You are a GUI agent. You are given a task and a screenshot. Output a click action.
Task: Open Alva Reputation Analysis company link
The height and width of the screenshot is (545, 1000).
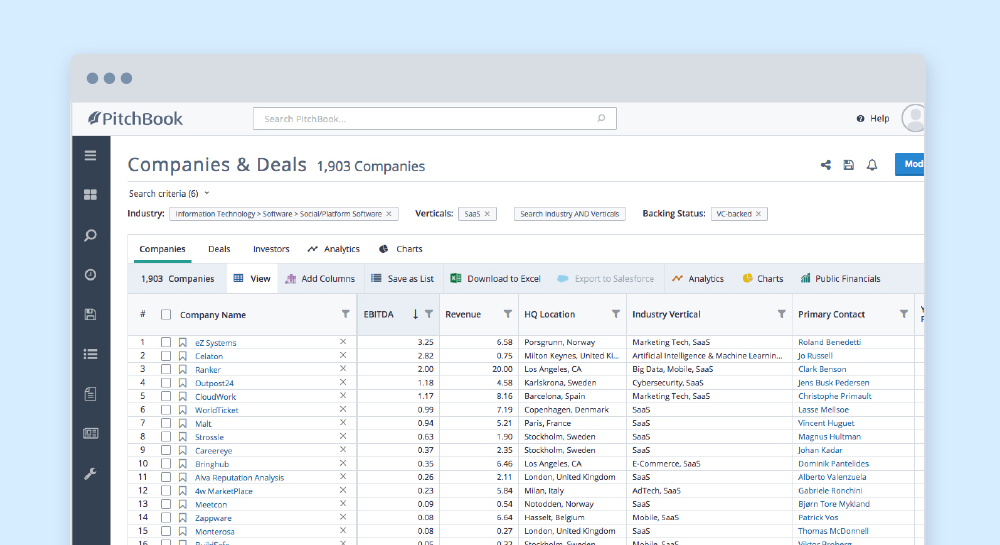239,477
